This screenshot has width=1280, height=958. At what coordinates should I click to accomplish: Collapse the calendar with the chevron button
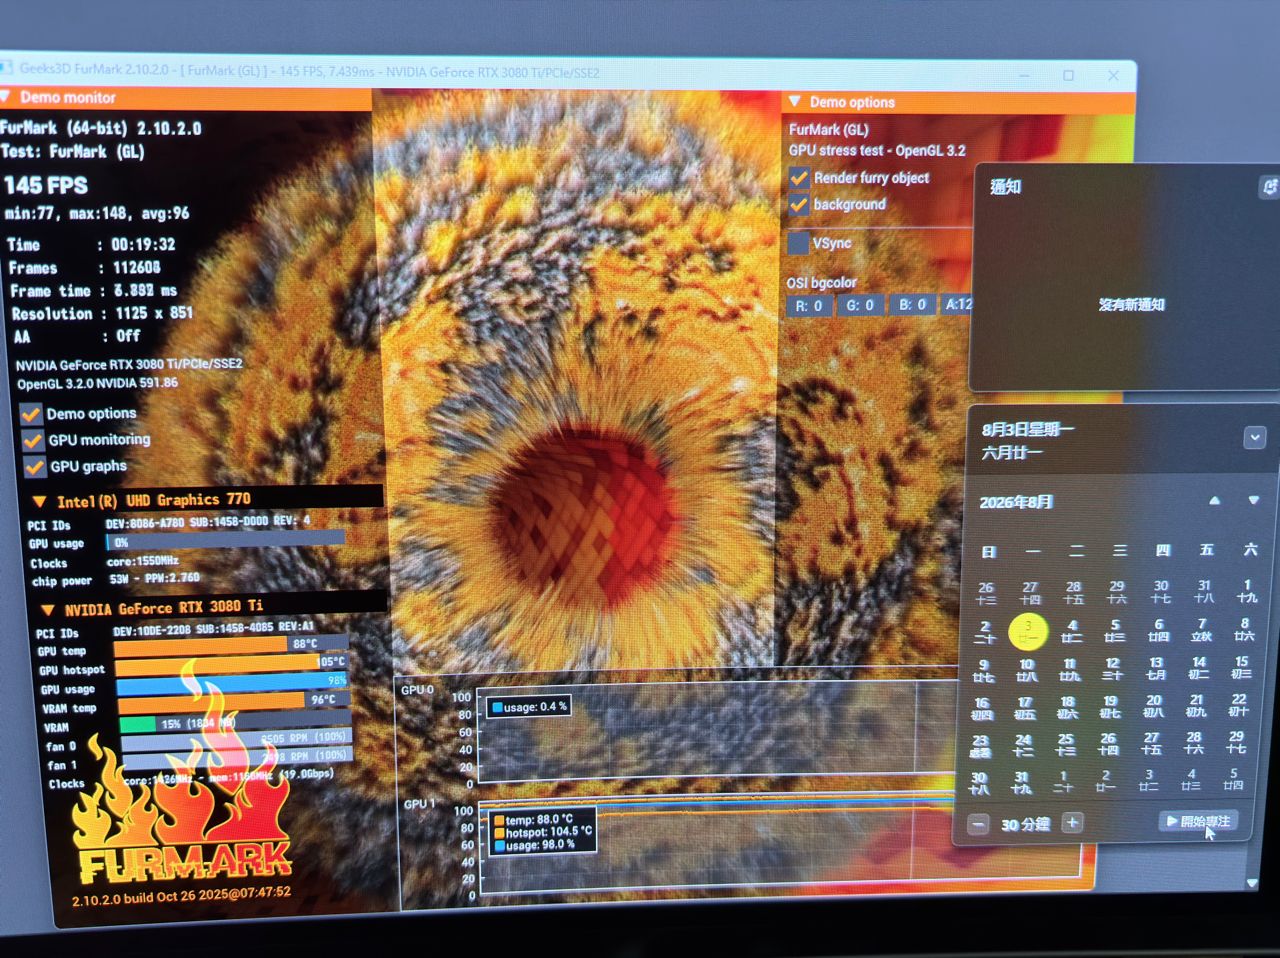(x=1255, y=437)
